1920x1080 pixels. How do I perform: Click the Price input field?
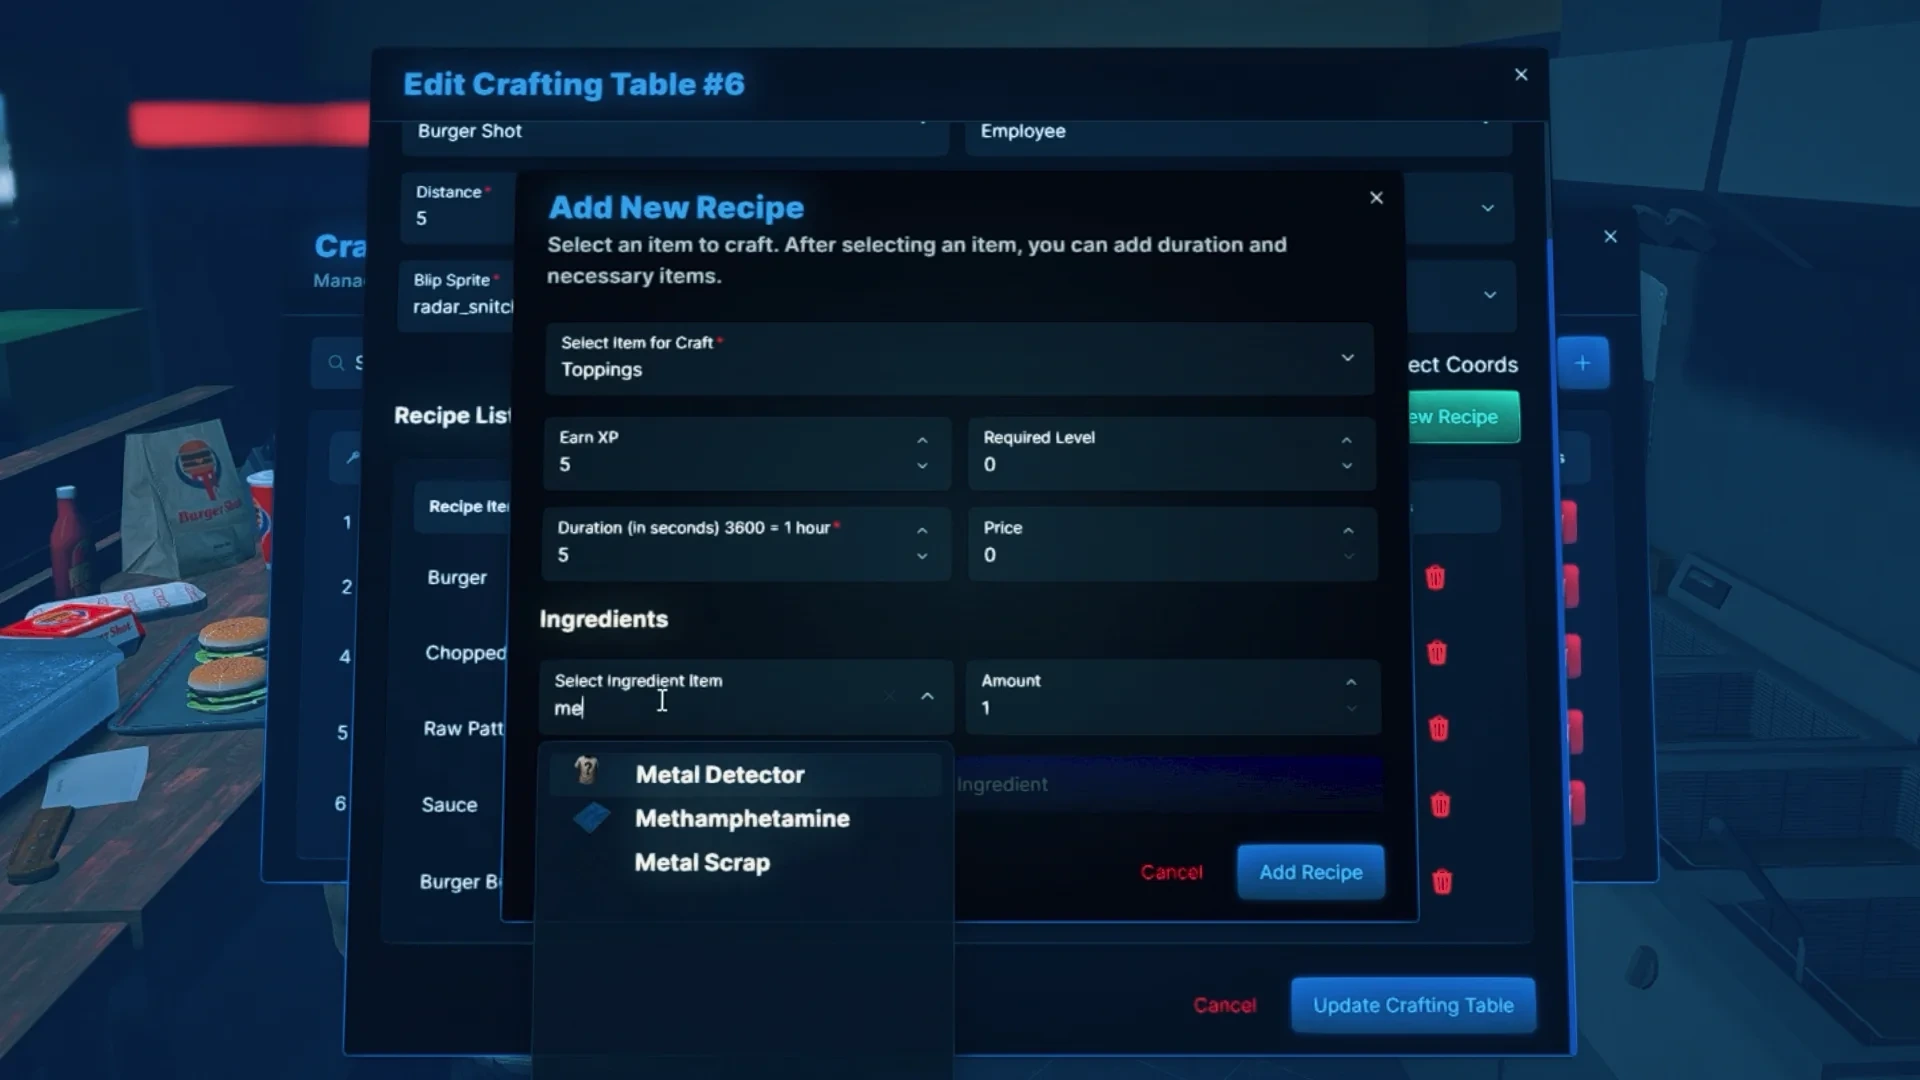[1172, 544]
